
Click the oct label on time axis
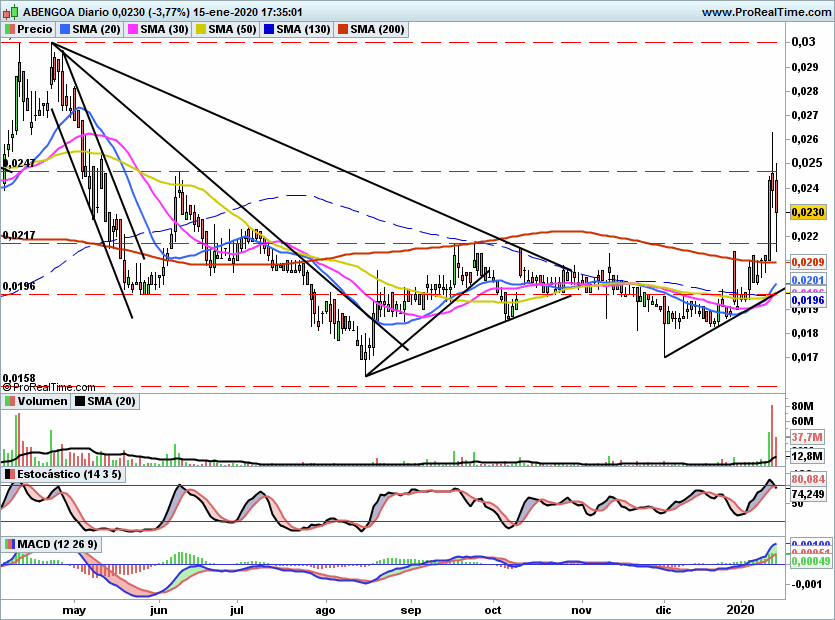click(493, 610)
